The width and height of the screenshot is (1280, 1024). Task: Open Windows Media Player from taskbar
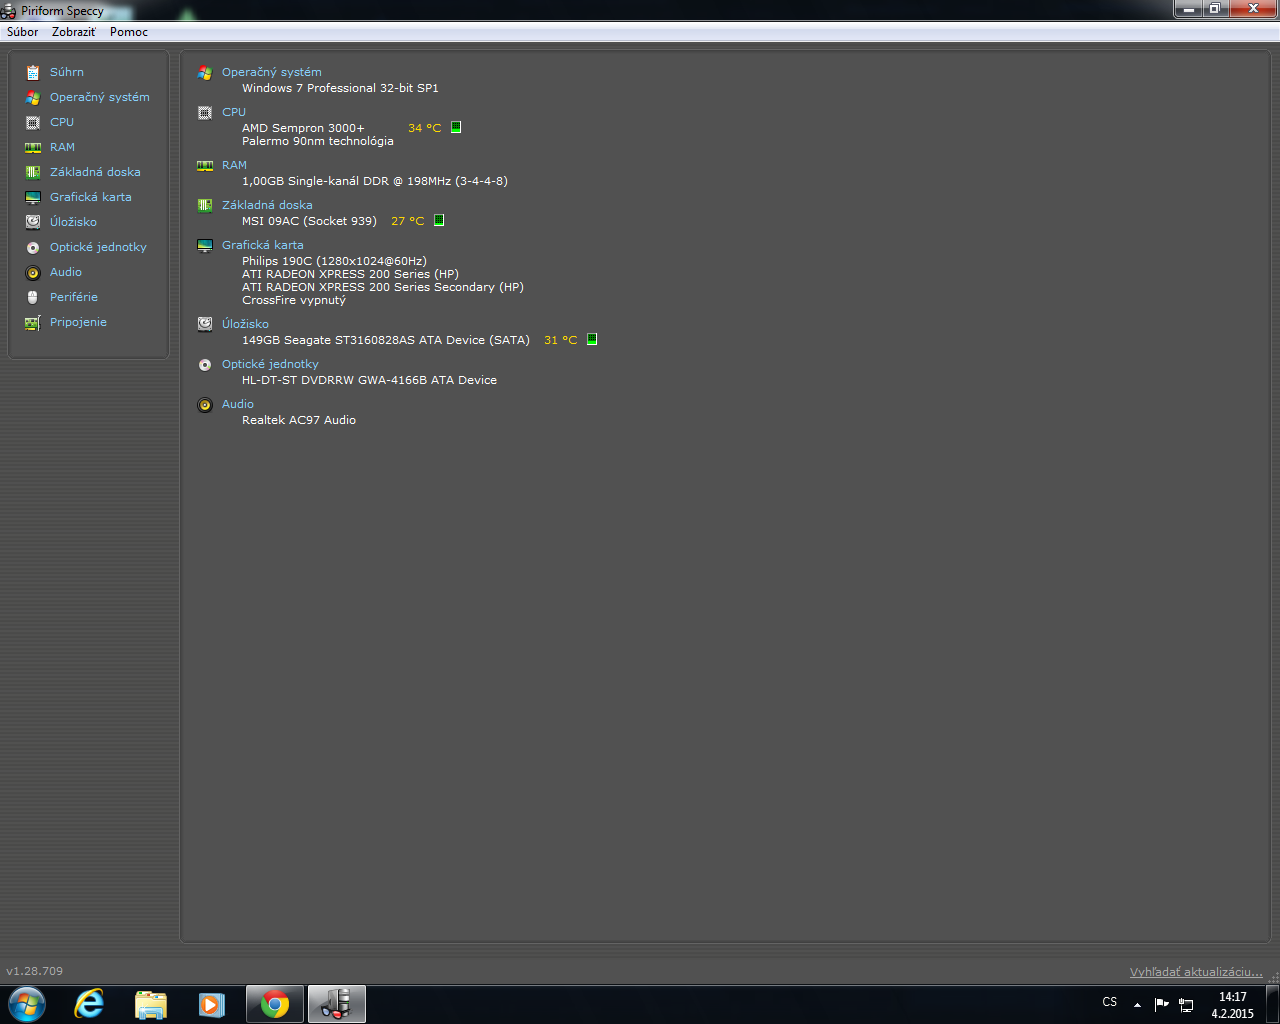[212, 1004]
